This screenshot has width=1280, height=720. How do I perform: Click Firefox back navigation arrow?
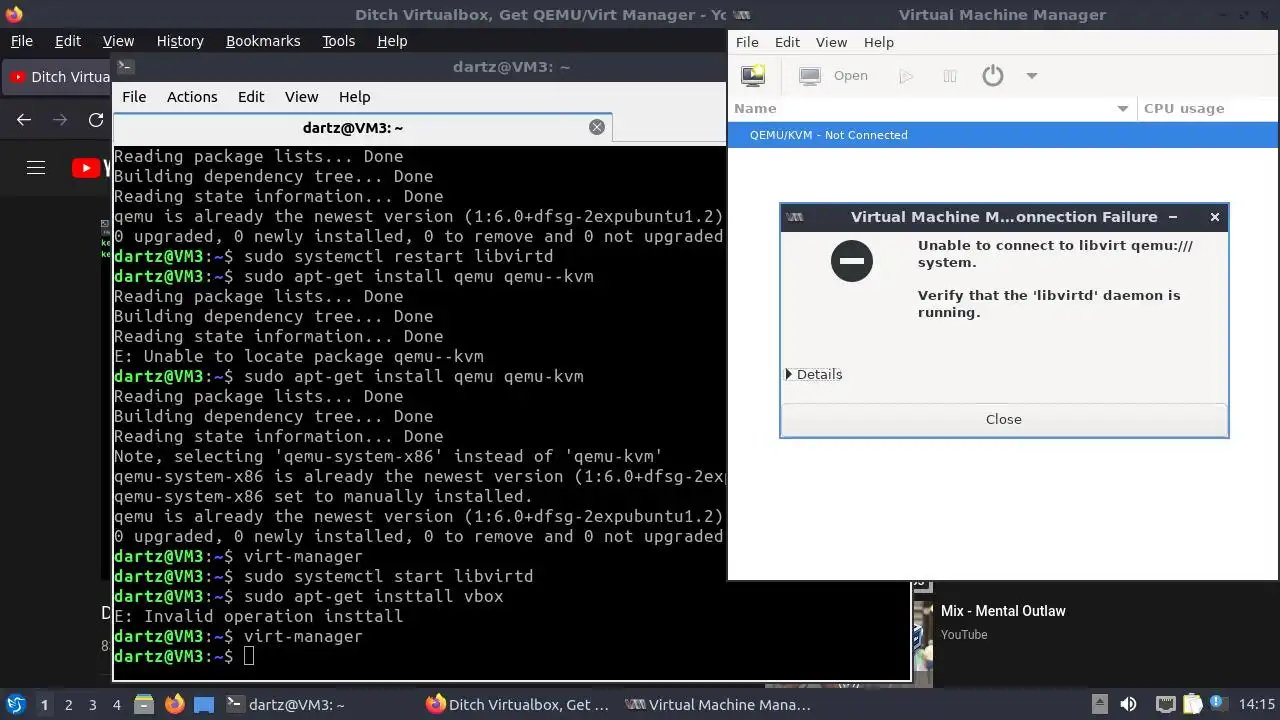24,120
